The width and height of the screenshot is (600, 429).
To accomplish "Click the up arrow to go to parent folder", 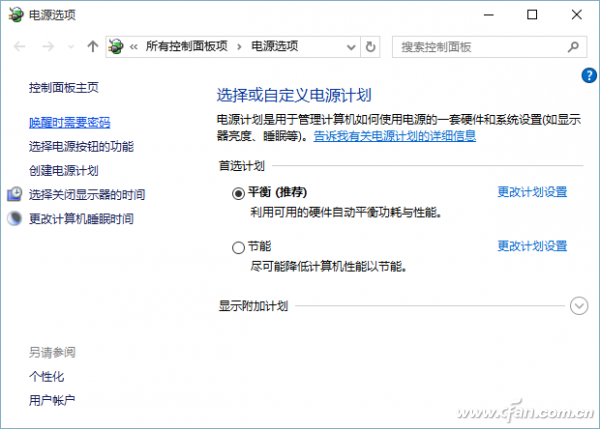I will 93,47.
